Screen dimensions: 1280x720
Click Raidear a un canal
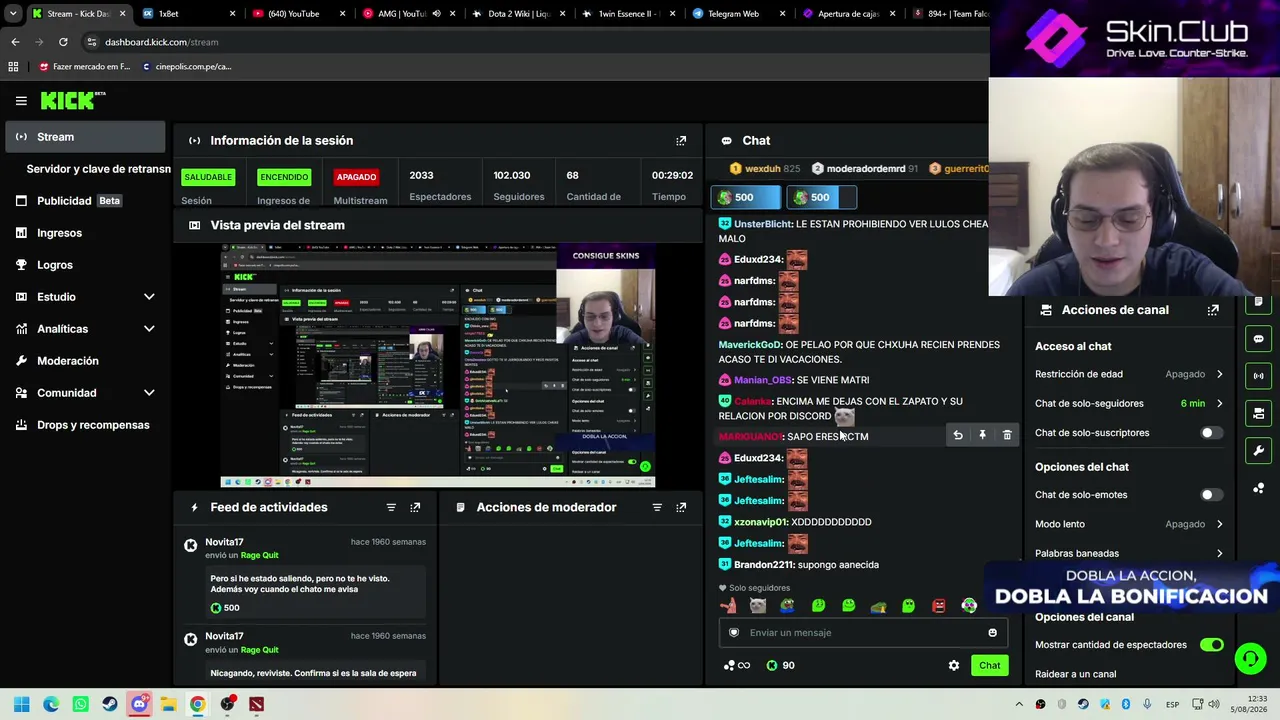1075,674
